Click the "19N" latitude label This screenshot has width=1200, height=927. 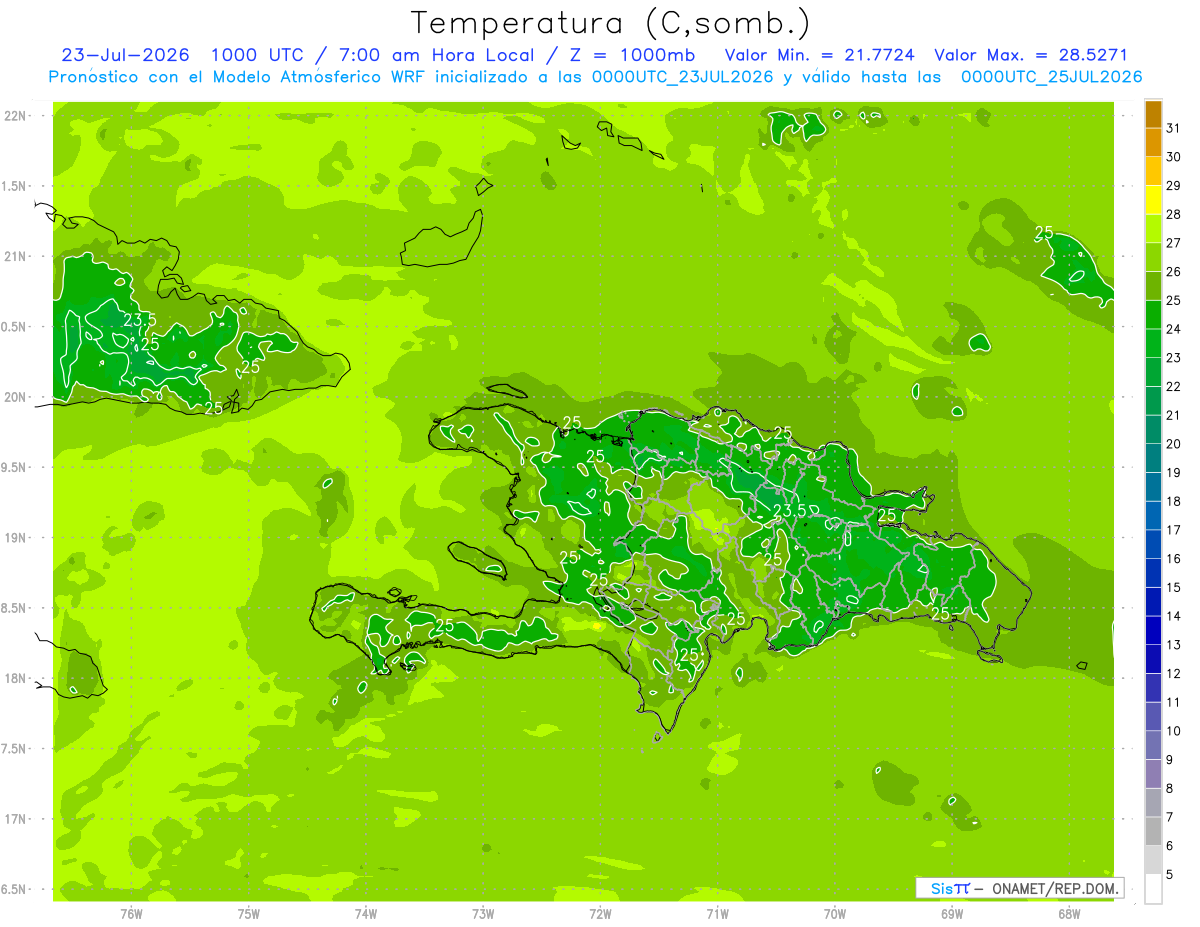pyautogui.click(x=16, y=537)
